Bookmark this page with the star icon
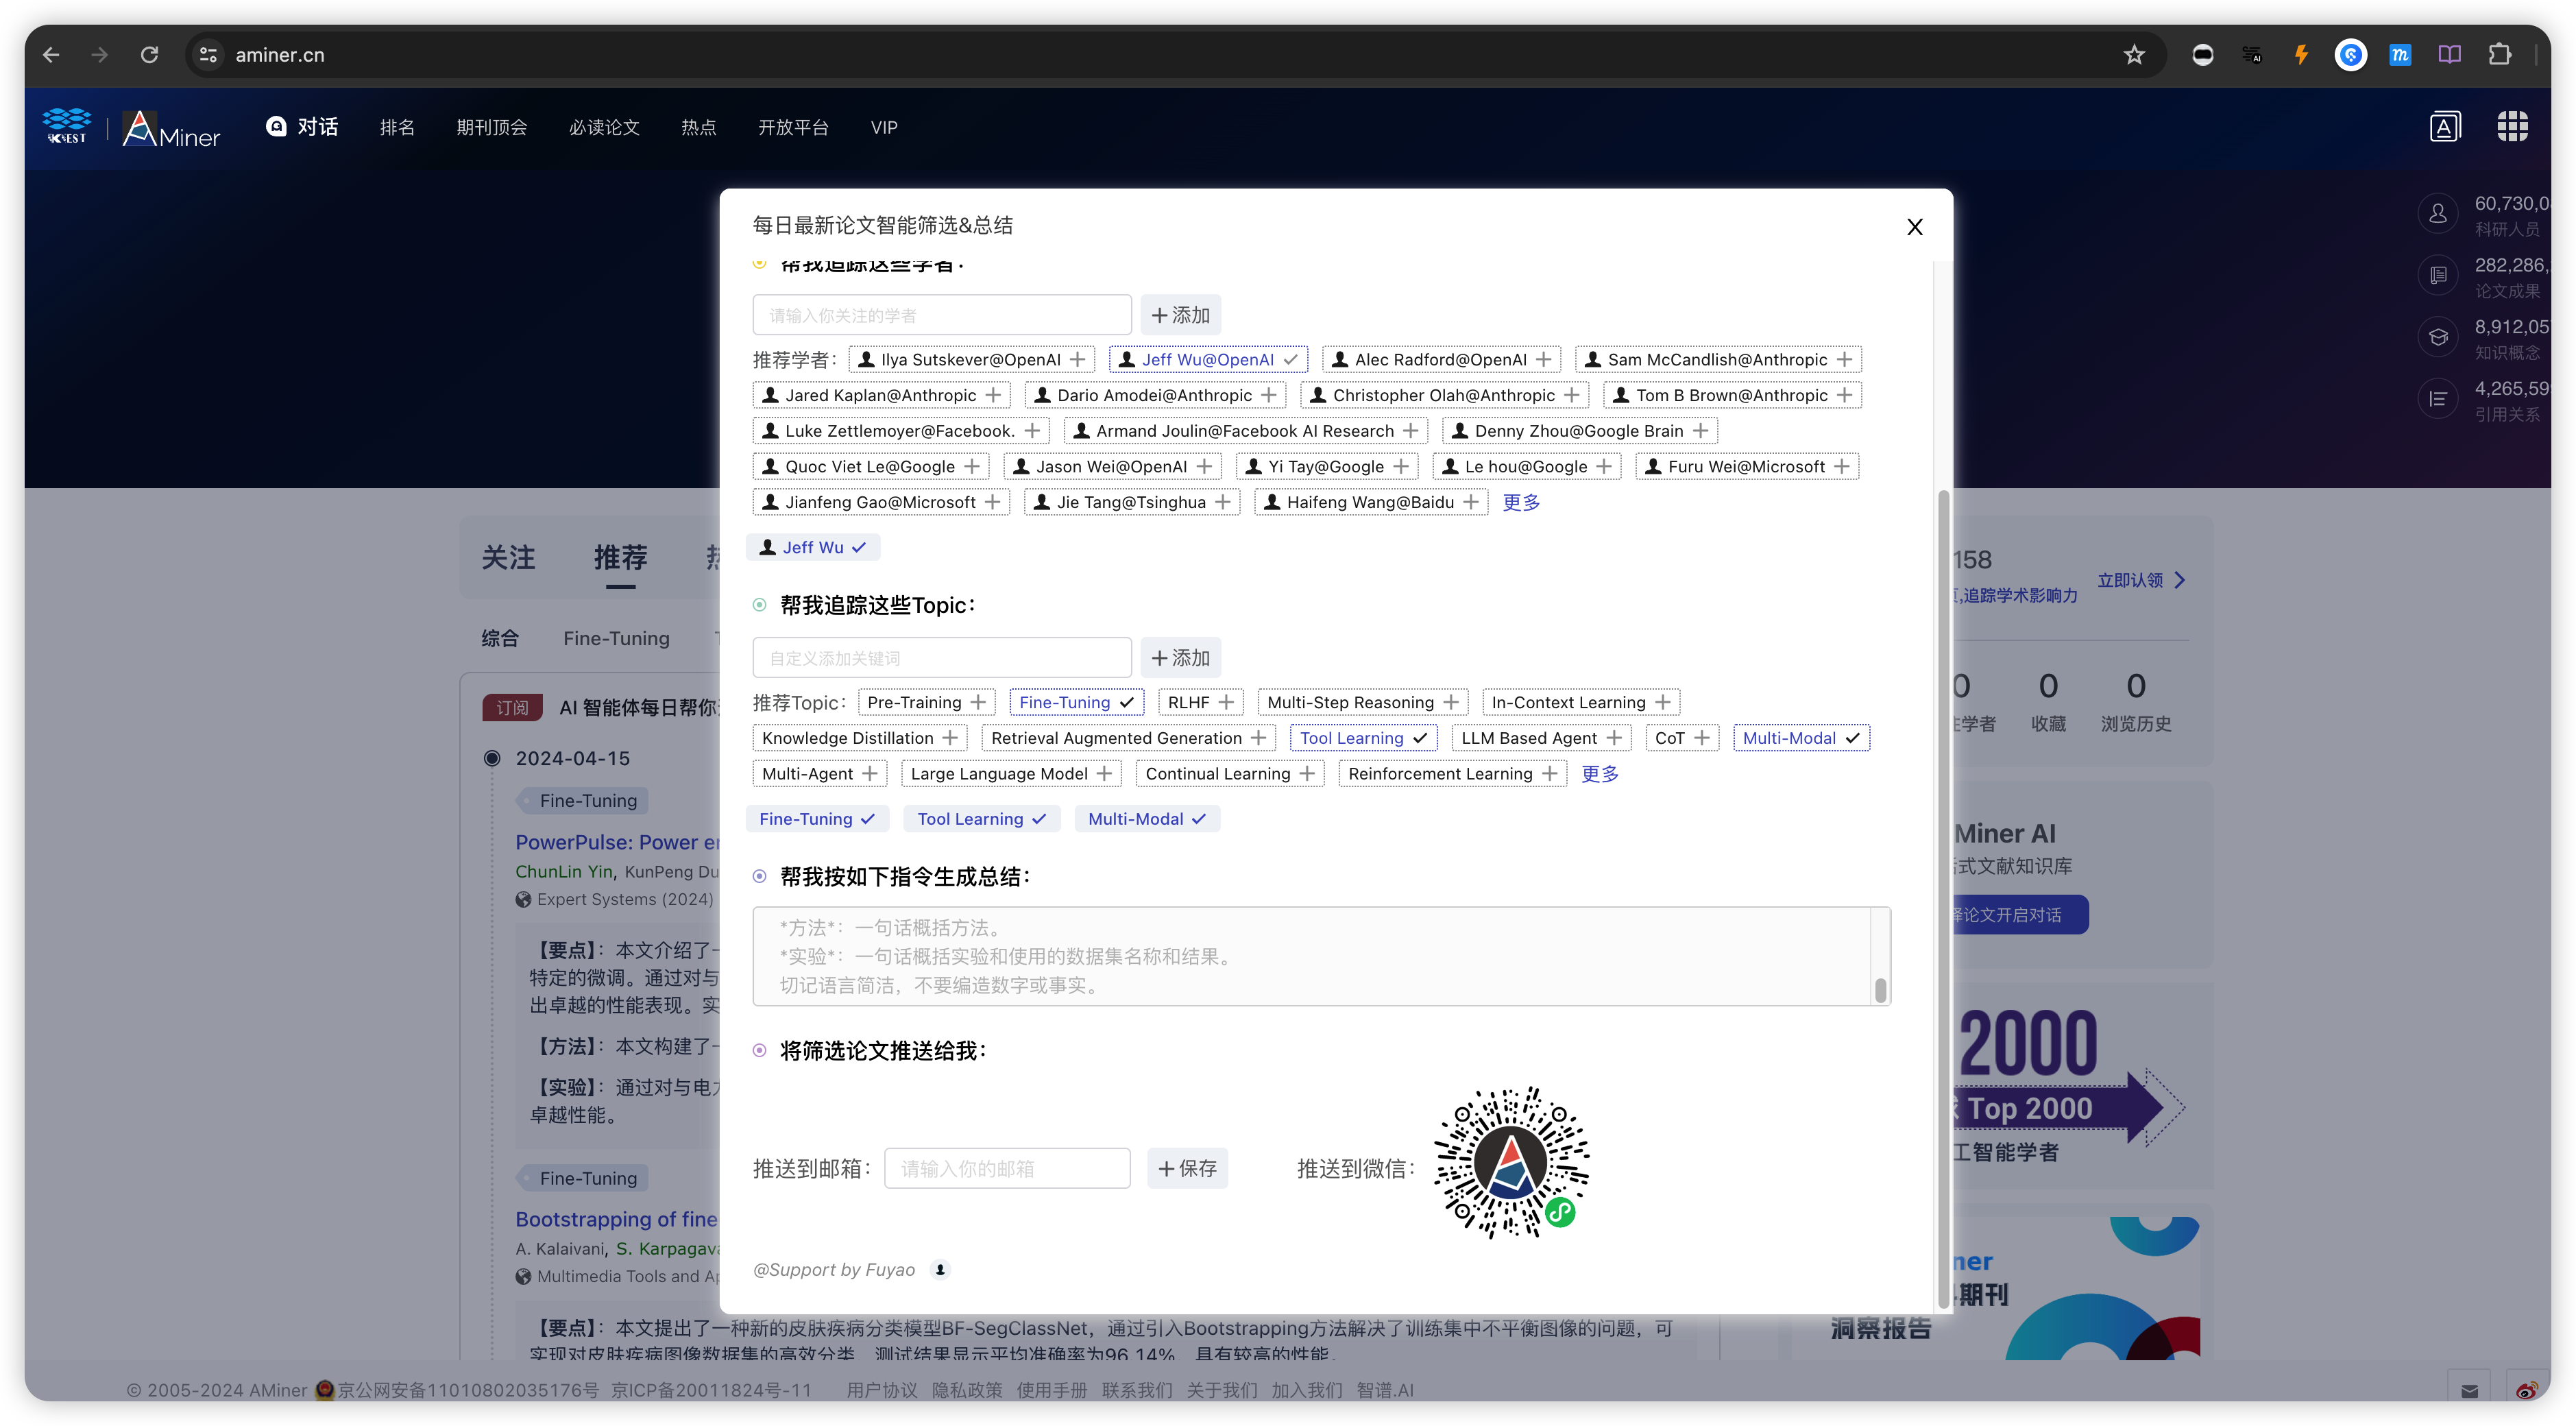 (x=2134, y=55)
